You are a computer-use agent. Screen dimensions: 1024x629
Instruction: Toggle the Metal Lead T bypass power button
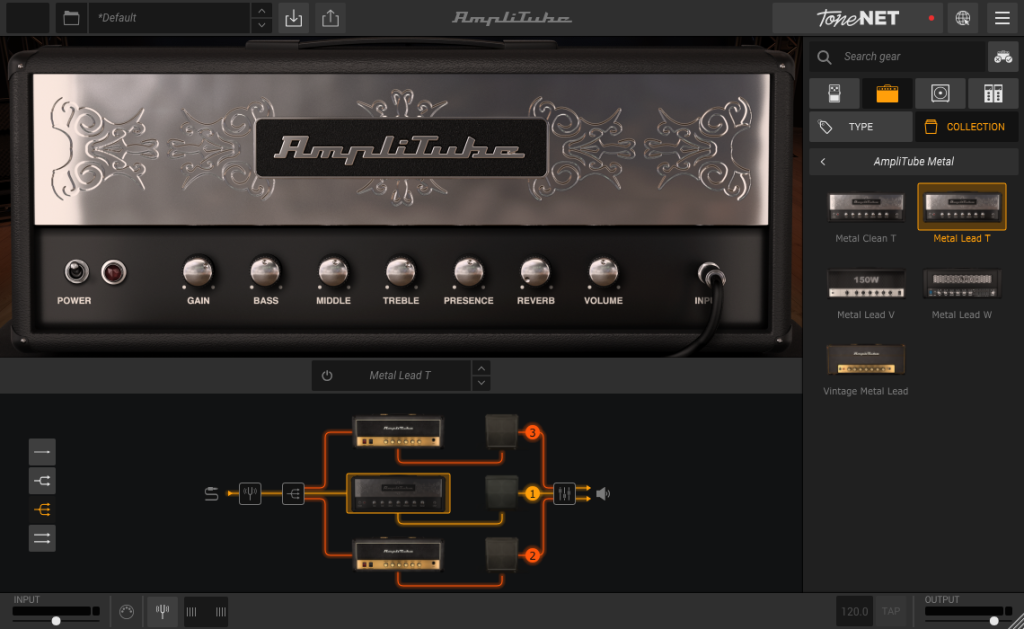point(327,376)
